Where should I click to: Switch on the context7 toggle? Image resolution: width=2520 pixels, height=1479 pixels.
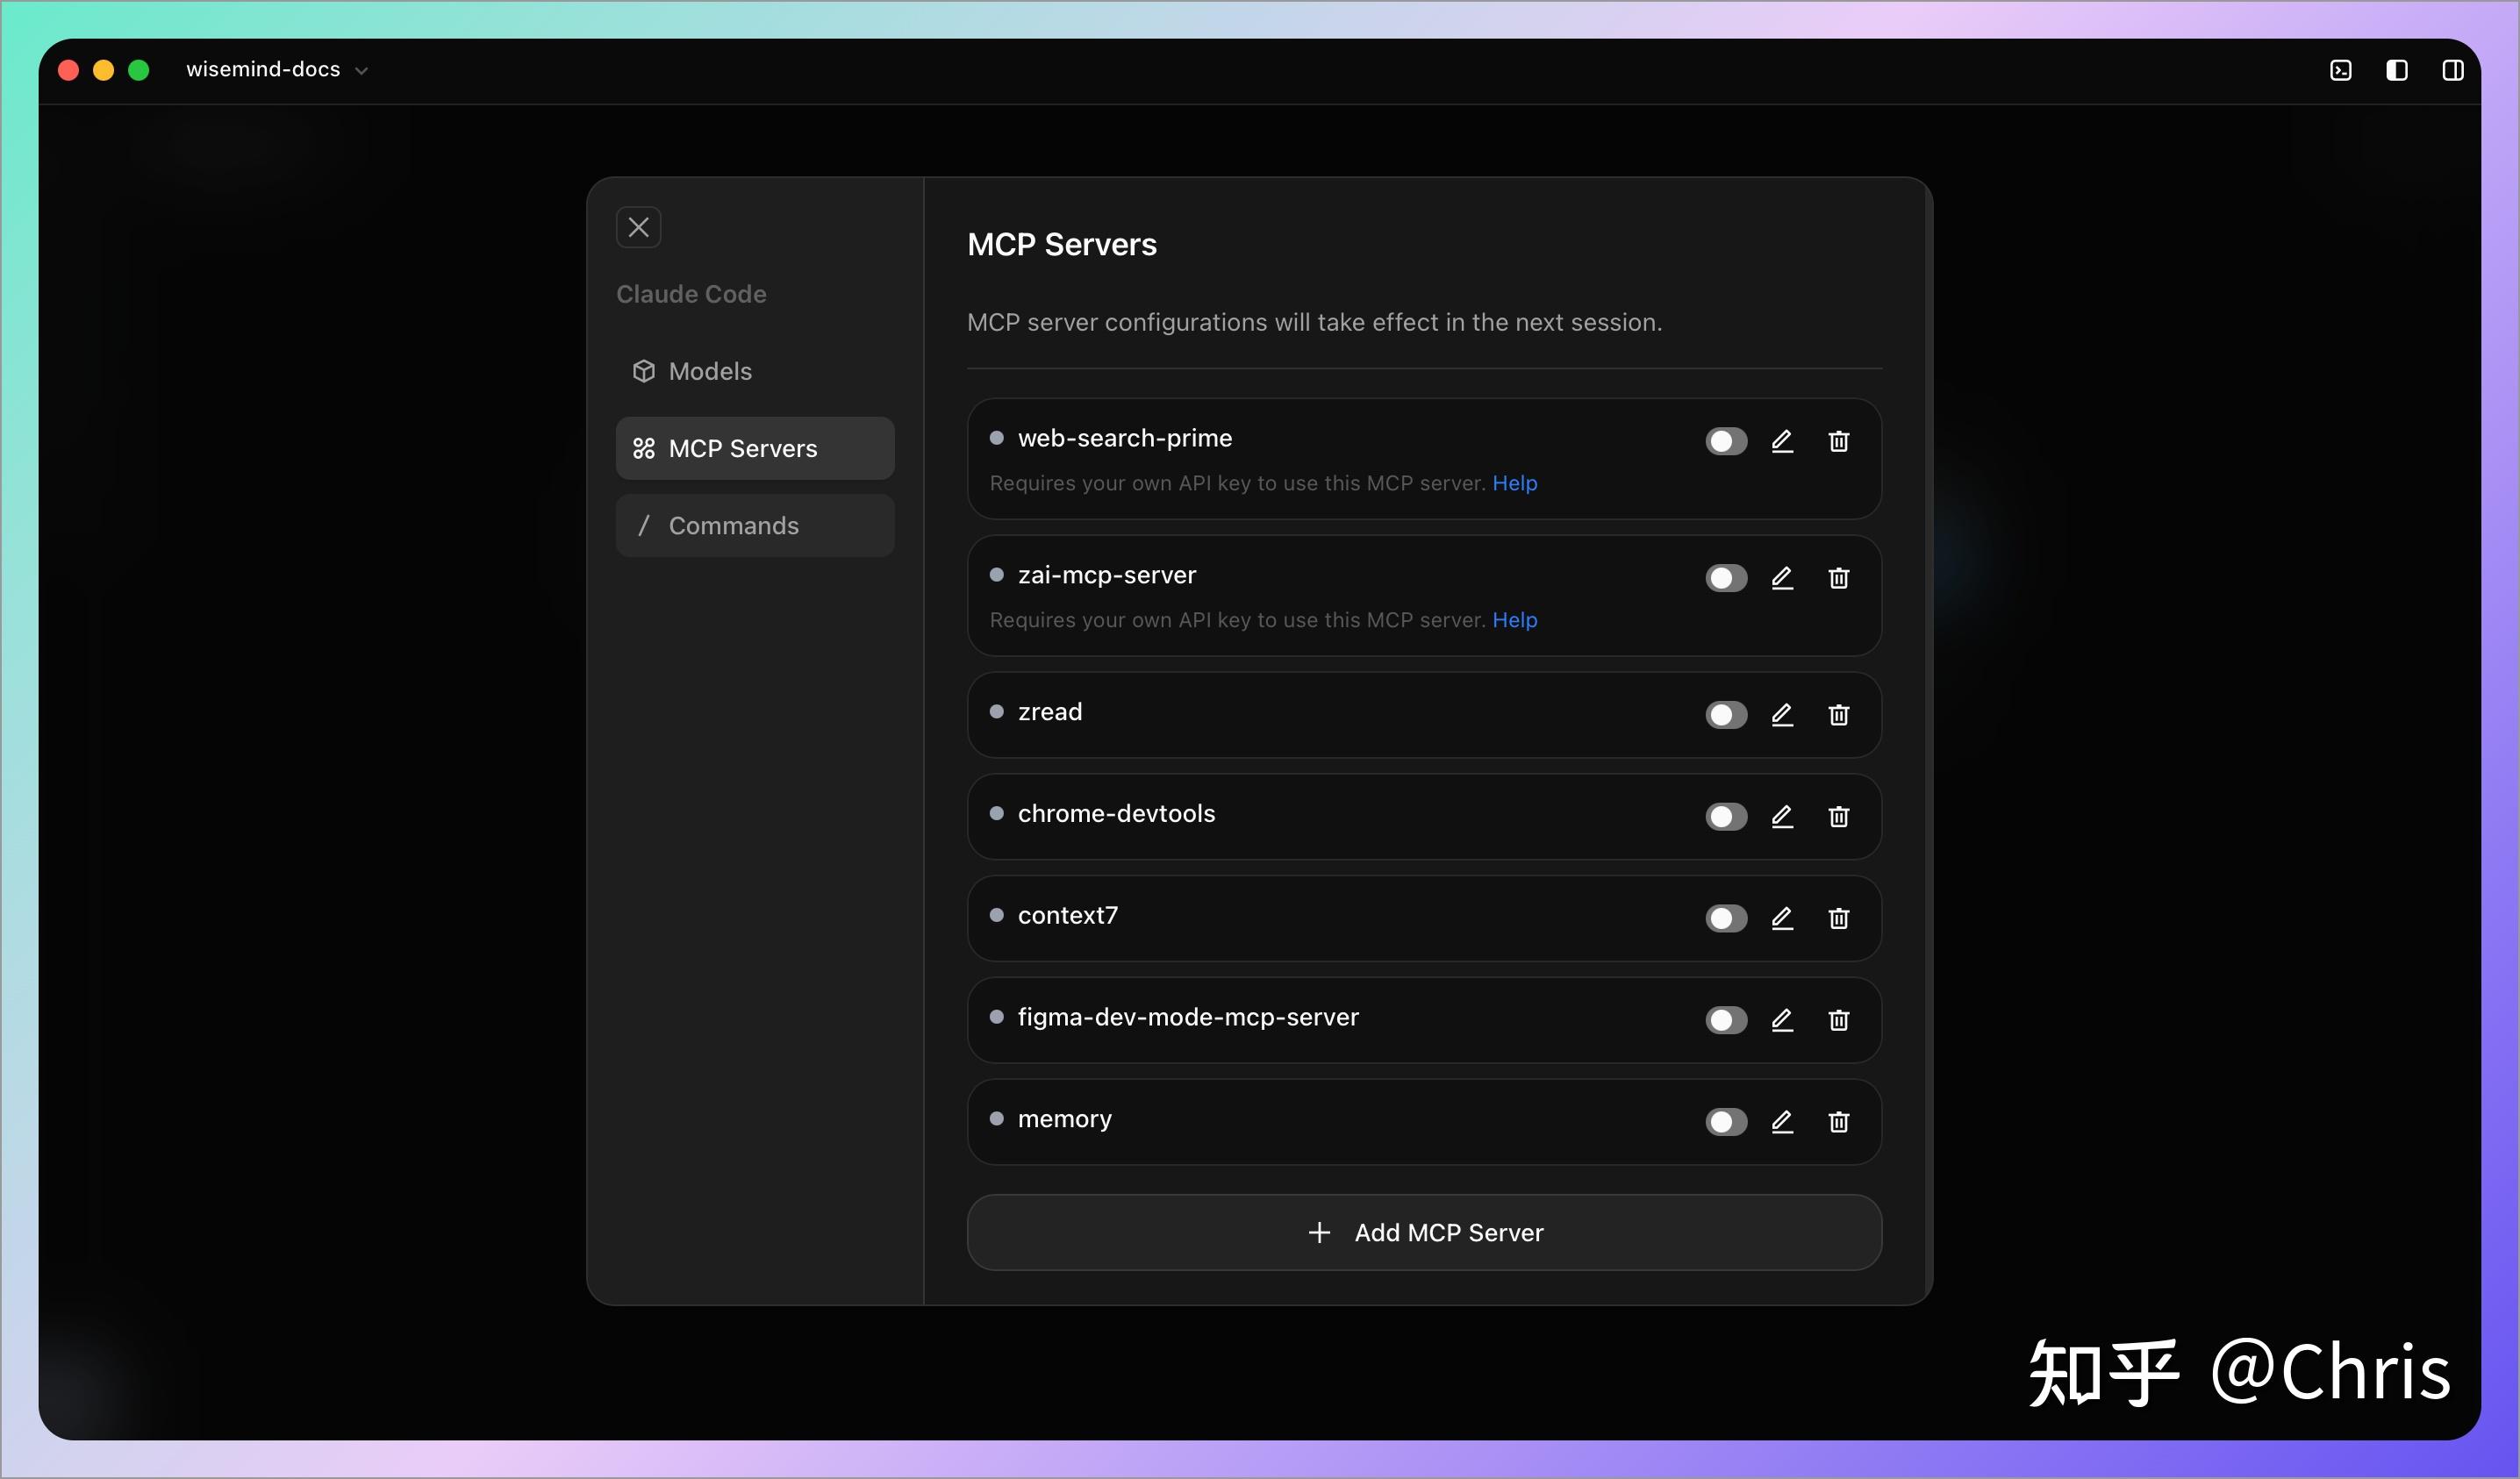click(1726, 918)
